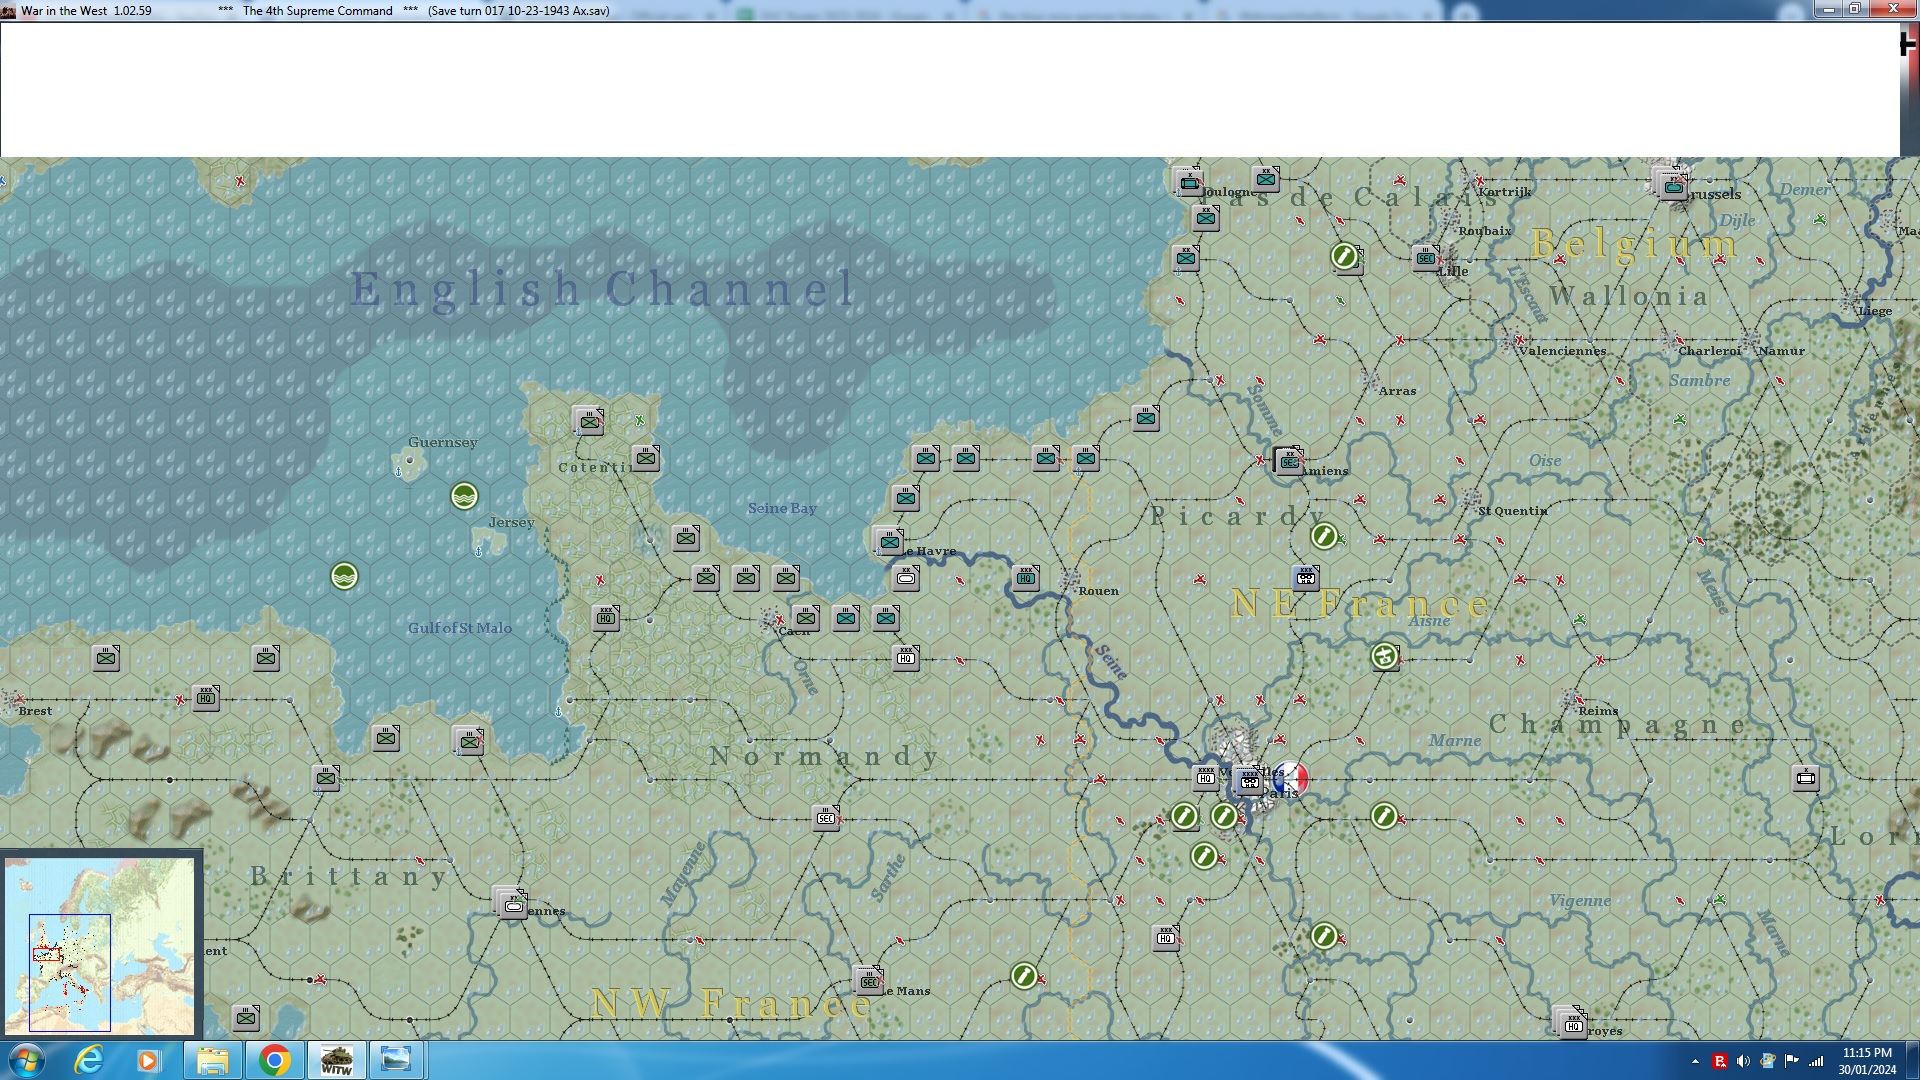Screen dimensions: 1920x1080
Task: Select the XXXX HQ unit at Versailles
Action: 1206,777
